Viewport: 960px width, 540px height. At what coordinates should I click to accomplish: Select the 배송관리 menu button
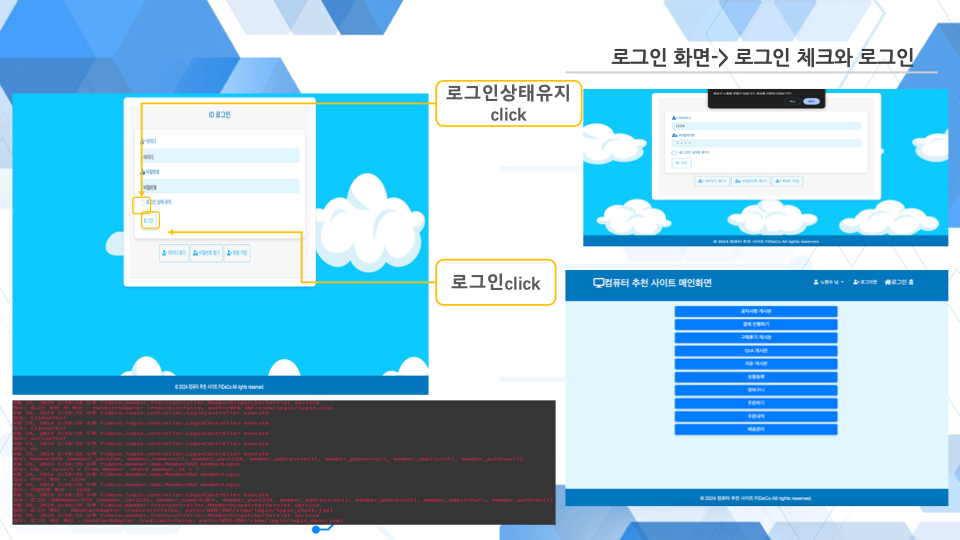pyautogui.click(x=755, y=429)
